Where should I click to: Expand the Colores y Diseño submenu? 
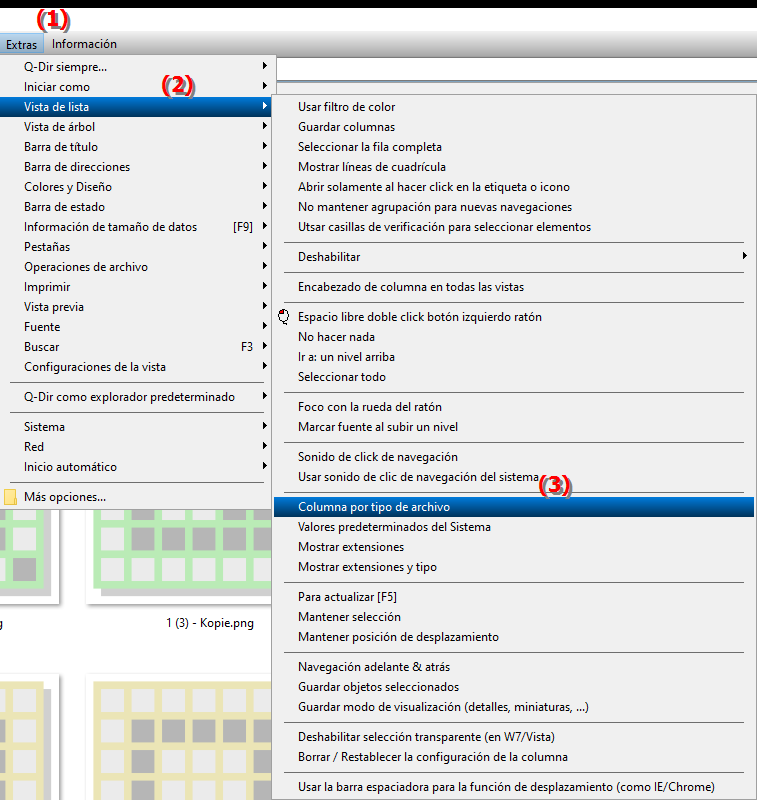click(136, 187)
